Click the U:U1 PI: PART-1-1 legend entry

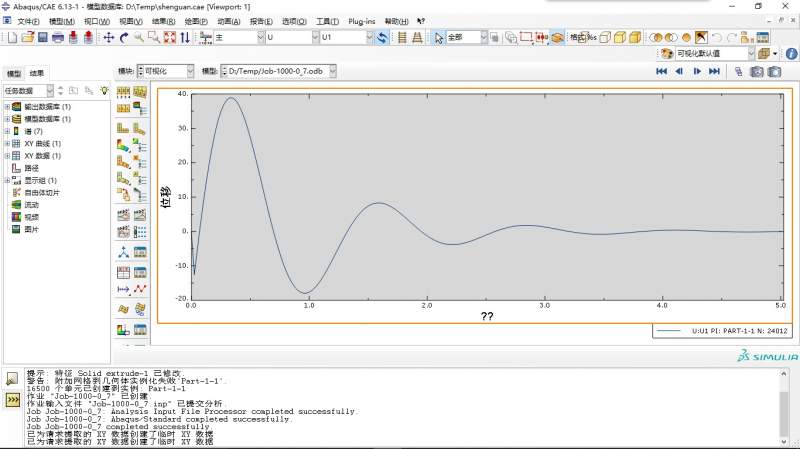tap(722, 331)
